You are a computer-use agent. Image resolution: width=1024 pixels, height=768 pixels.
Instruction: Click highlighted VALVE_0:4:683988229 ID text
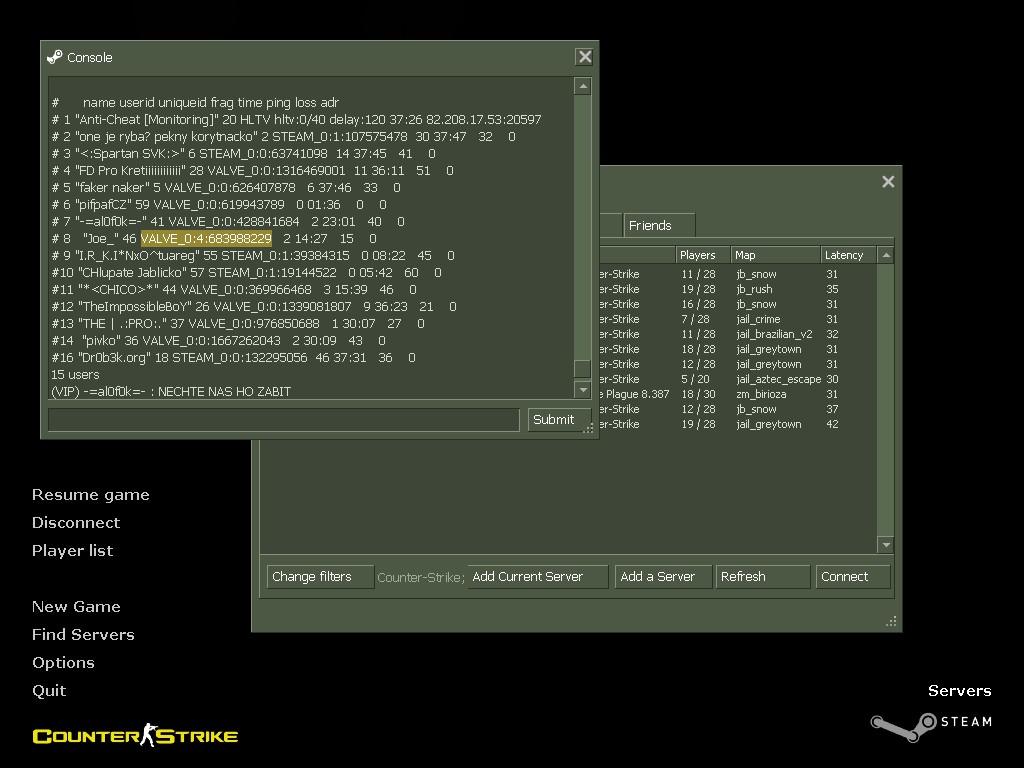[x=206, y=238]
